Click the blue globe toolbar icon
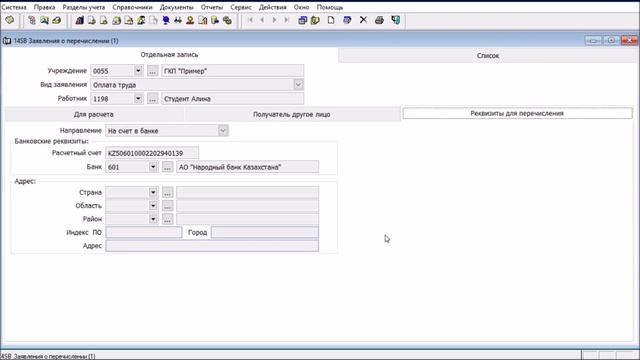Image resolution: width=640 pixels, height=360 pixels. click(166, 20)
